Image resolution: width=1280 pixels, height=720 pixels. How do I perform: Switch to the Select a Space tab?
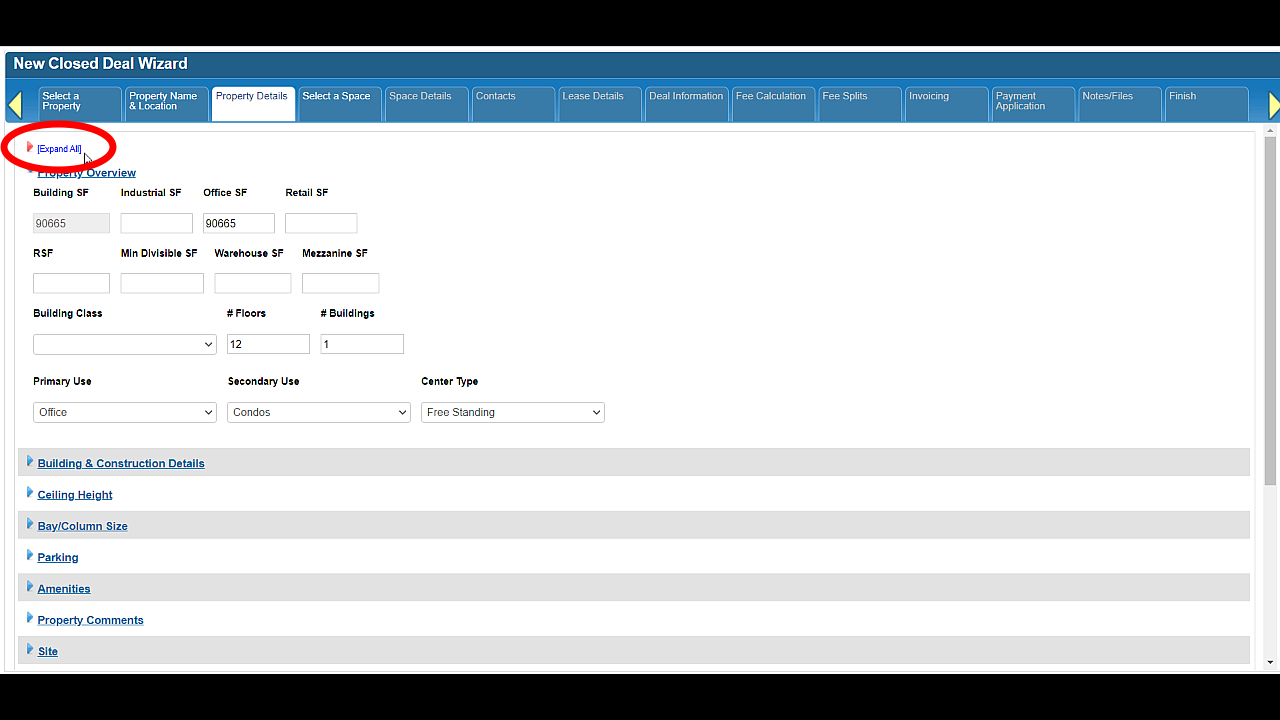click(337, 103)
